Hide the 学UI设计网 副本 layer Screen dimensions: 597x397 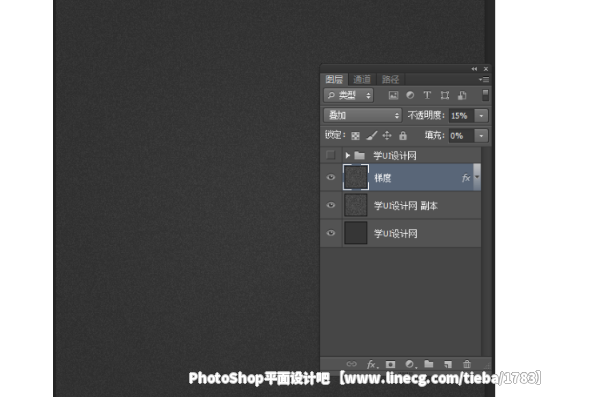331,205
